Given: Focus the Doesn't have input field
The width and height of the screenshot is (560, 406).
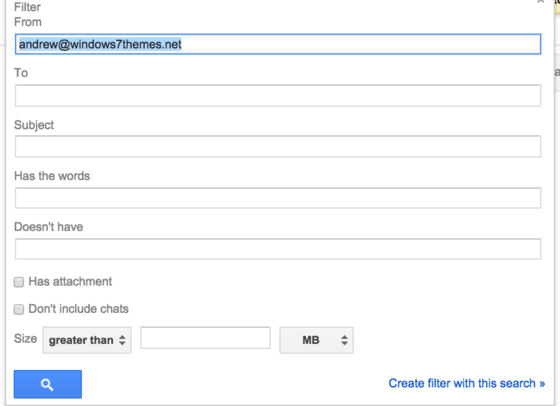Looking at the screenshot, I should coord(278,249).
